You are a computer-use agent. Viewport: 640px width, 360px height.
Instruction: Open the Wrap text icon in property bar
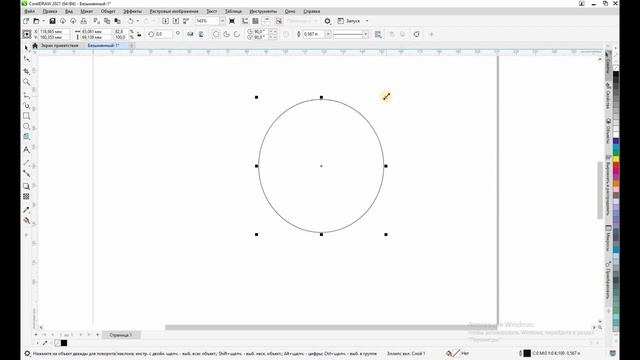[378, 34]
